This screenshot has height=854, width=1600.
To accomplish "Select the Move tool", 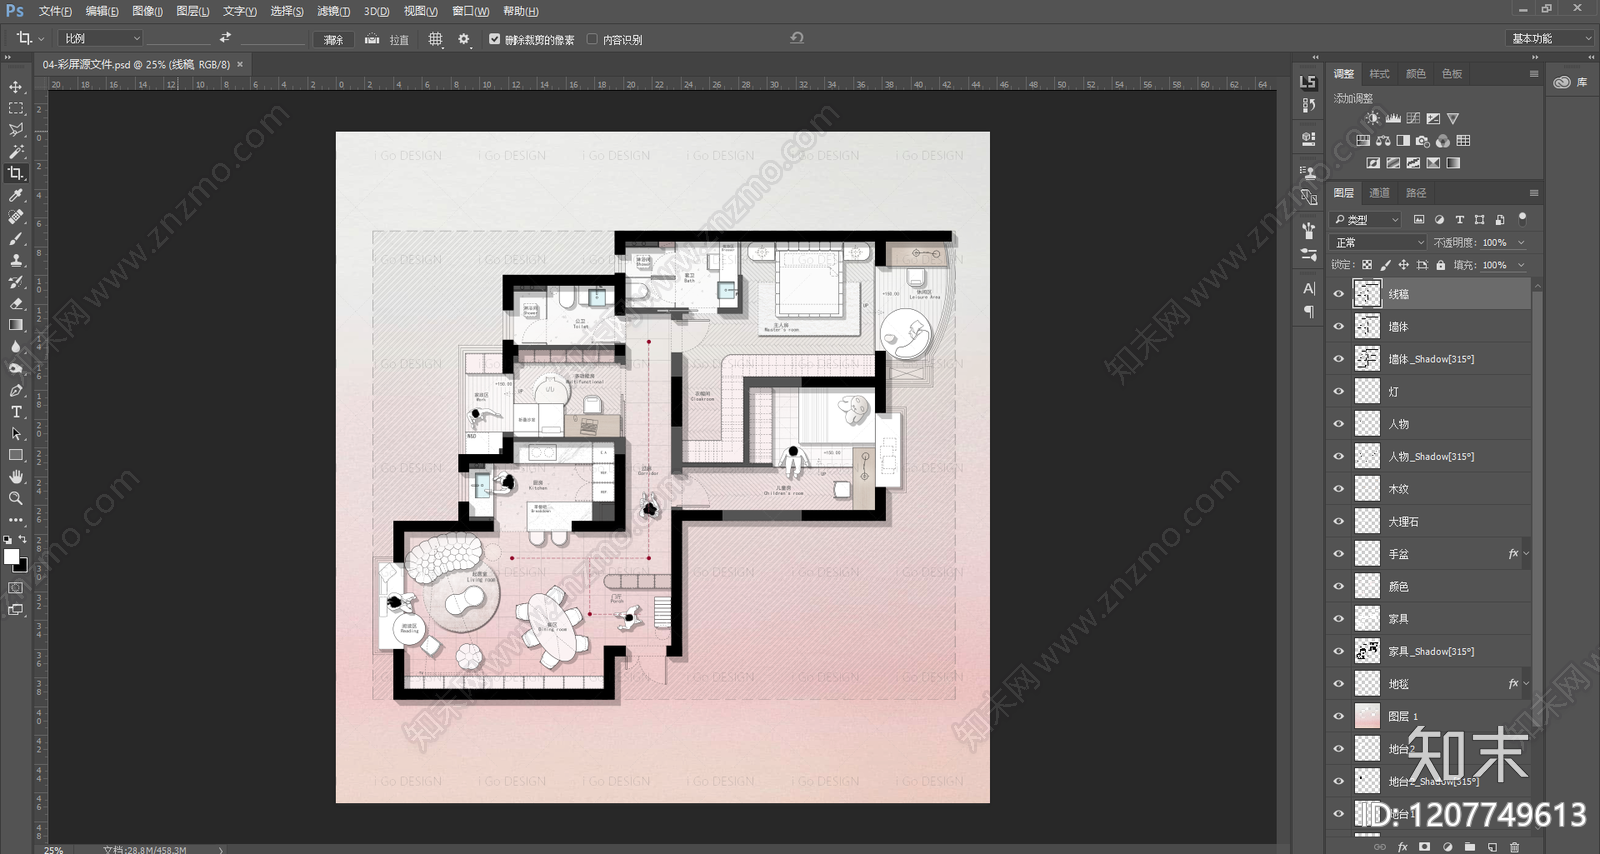I will (x=16, y=87).
